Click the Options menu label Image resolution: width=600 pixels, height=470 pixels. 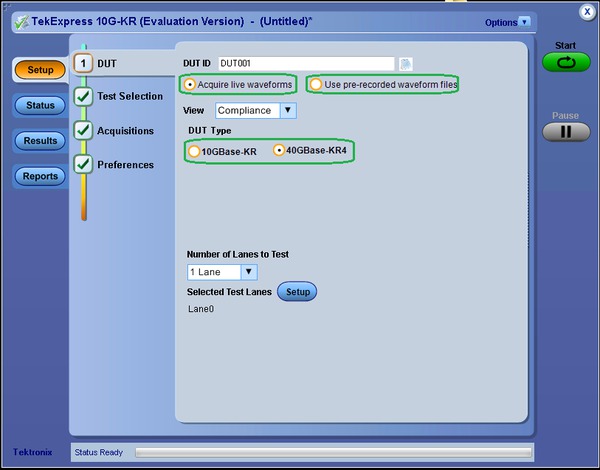[501, 23]
